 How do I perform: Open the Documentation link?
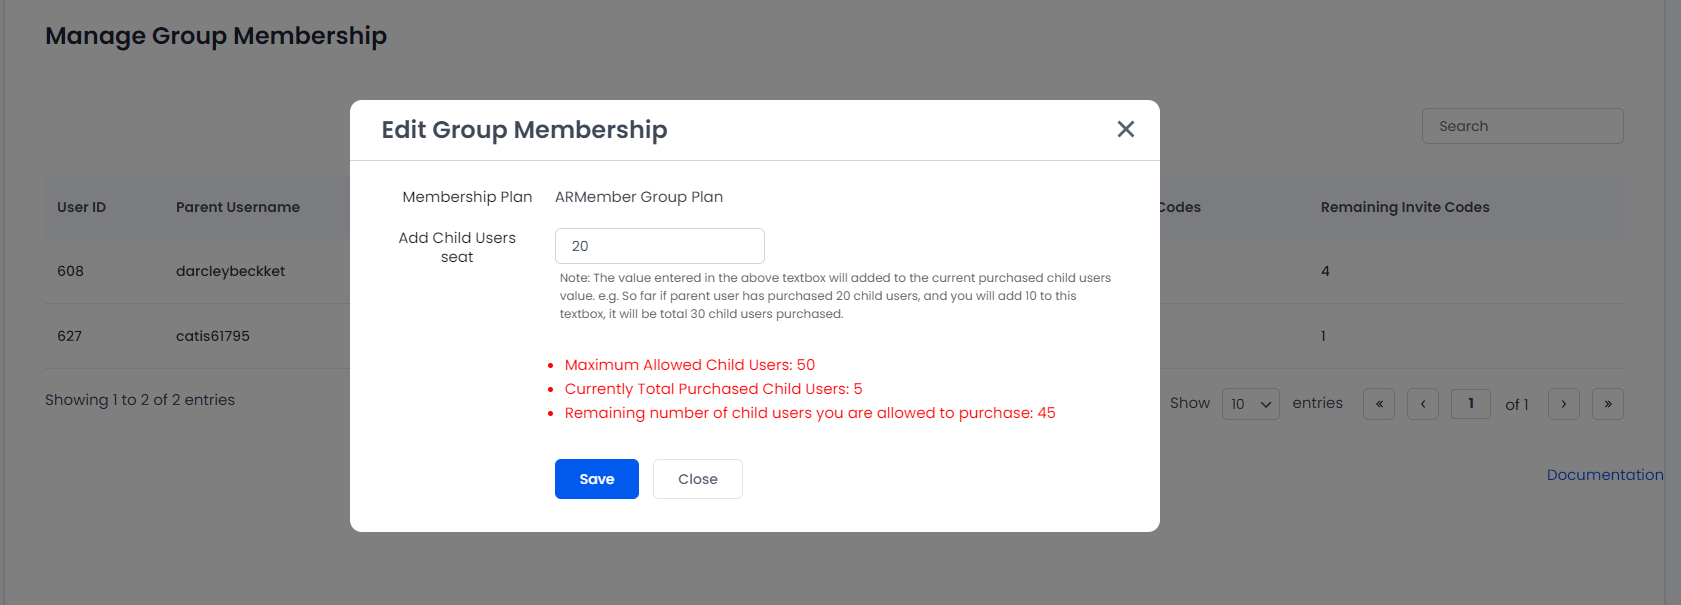coord(1605,475)
